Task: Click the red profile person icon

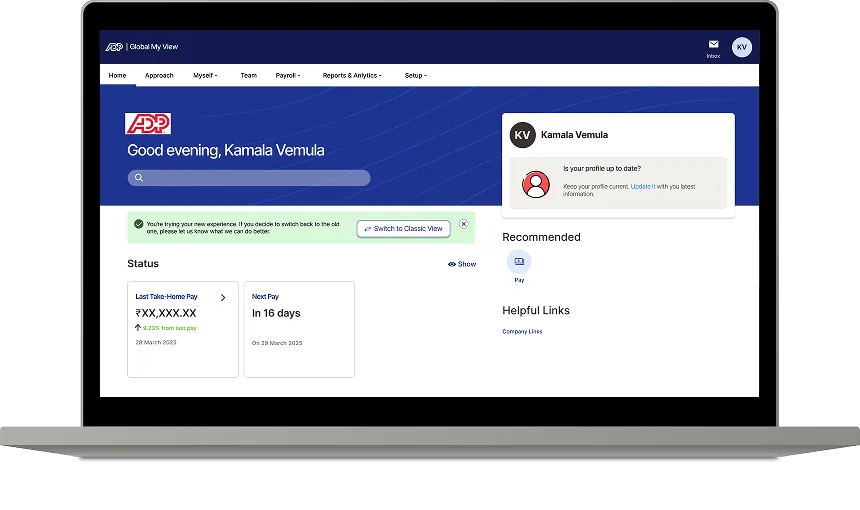Action: [536, 184]
